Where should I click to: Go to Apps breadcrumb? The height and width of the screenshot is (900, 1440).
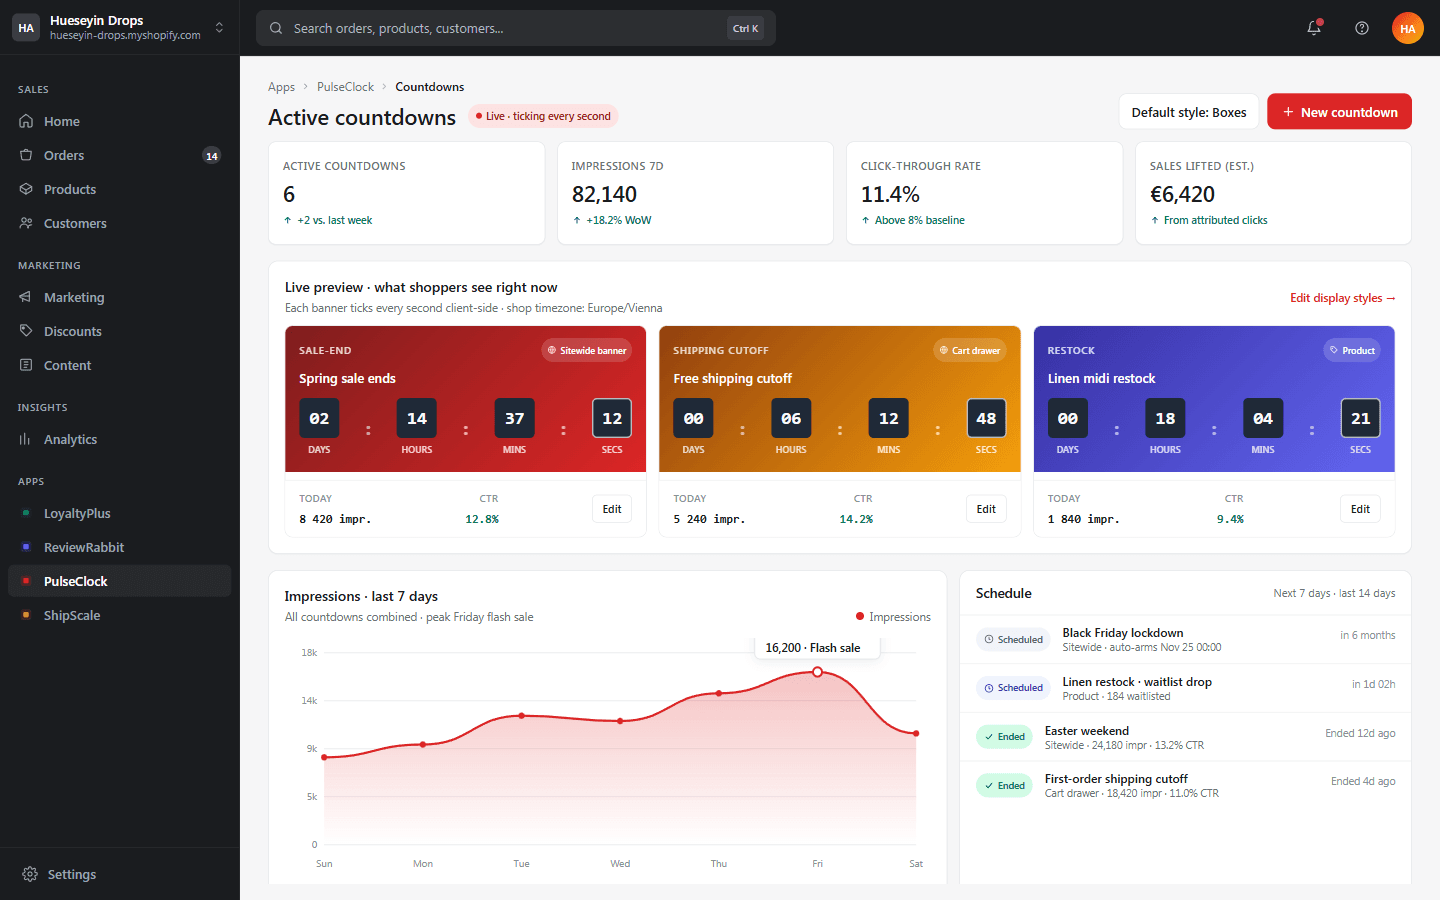tap(281, 87)
